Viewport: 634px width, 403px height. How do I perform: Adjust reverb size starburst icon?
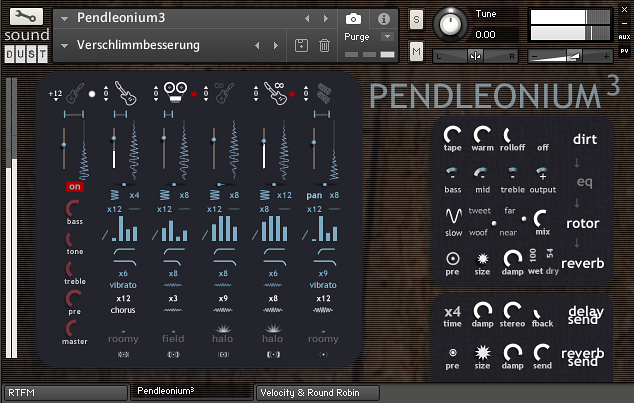pyautogui.click(x=482, y=258)
